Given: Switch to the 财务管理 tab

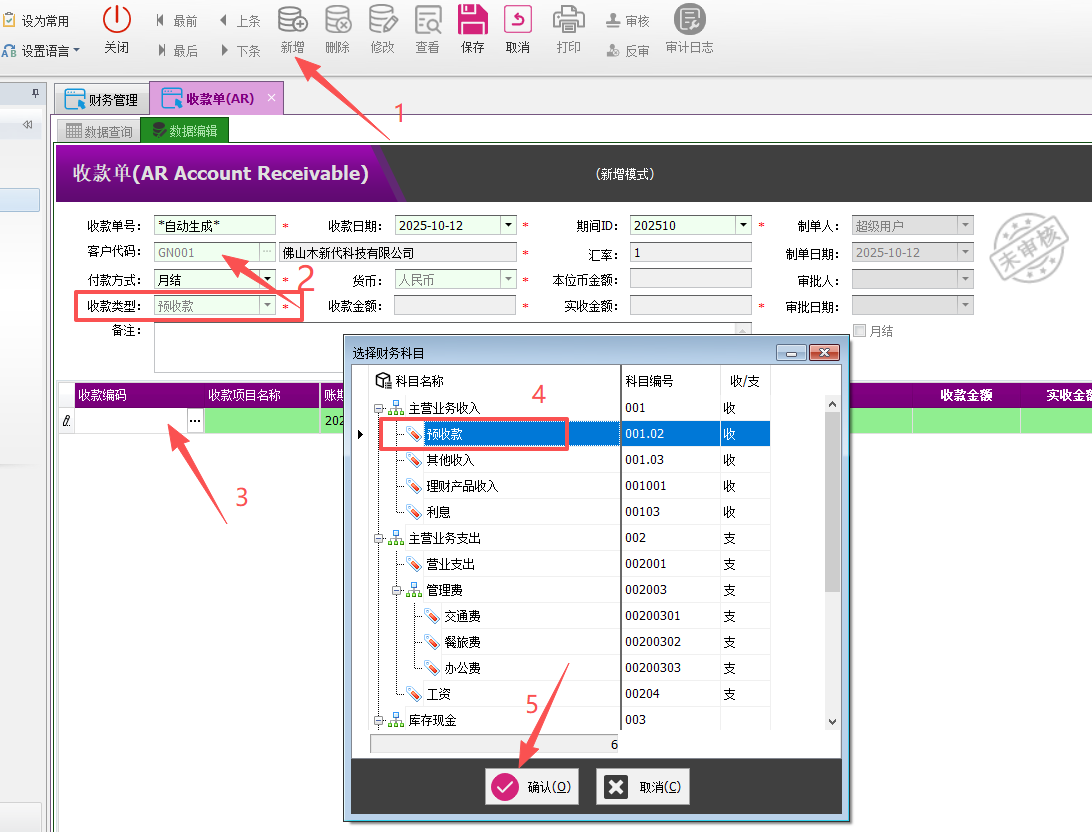Looking at the screenshot, I should click(x=101, y=99).
